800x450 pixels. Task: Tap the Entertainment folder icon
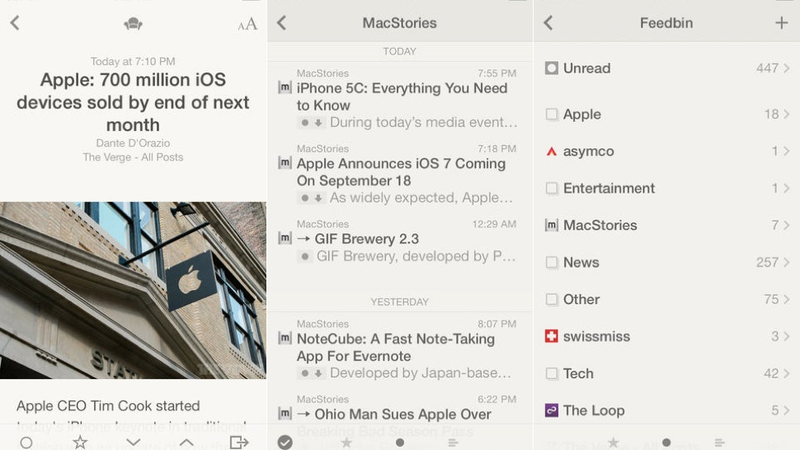pyautogui.click(x=552, y=188)
